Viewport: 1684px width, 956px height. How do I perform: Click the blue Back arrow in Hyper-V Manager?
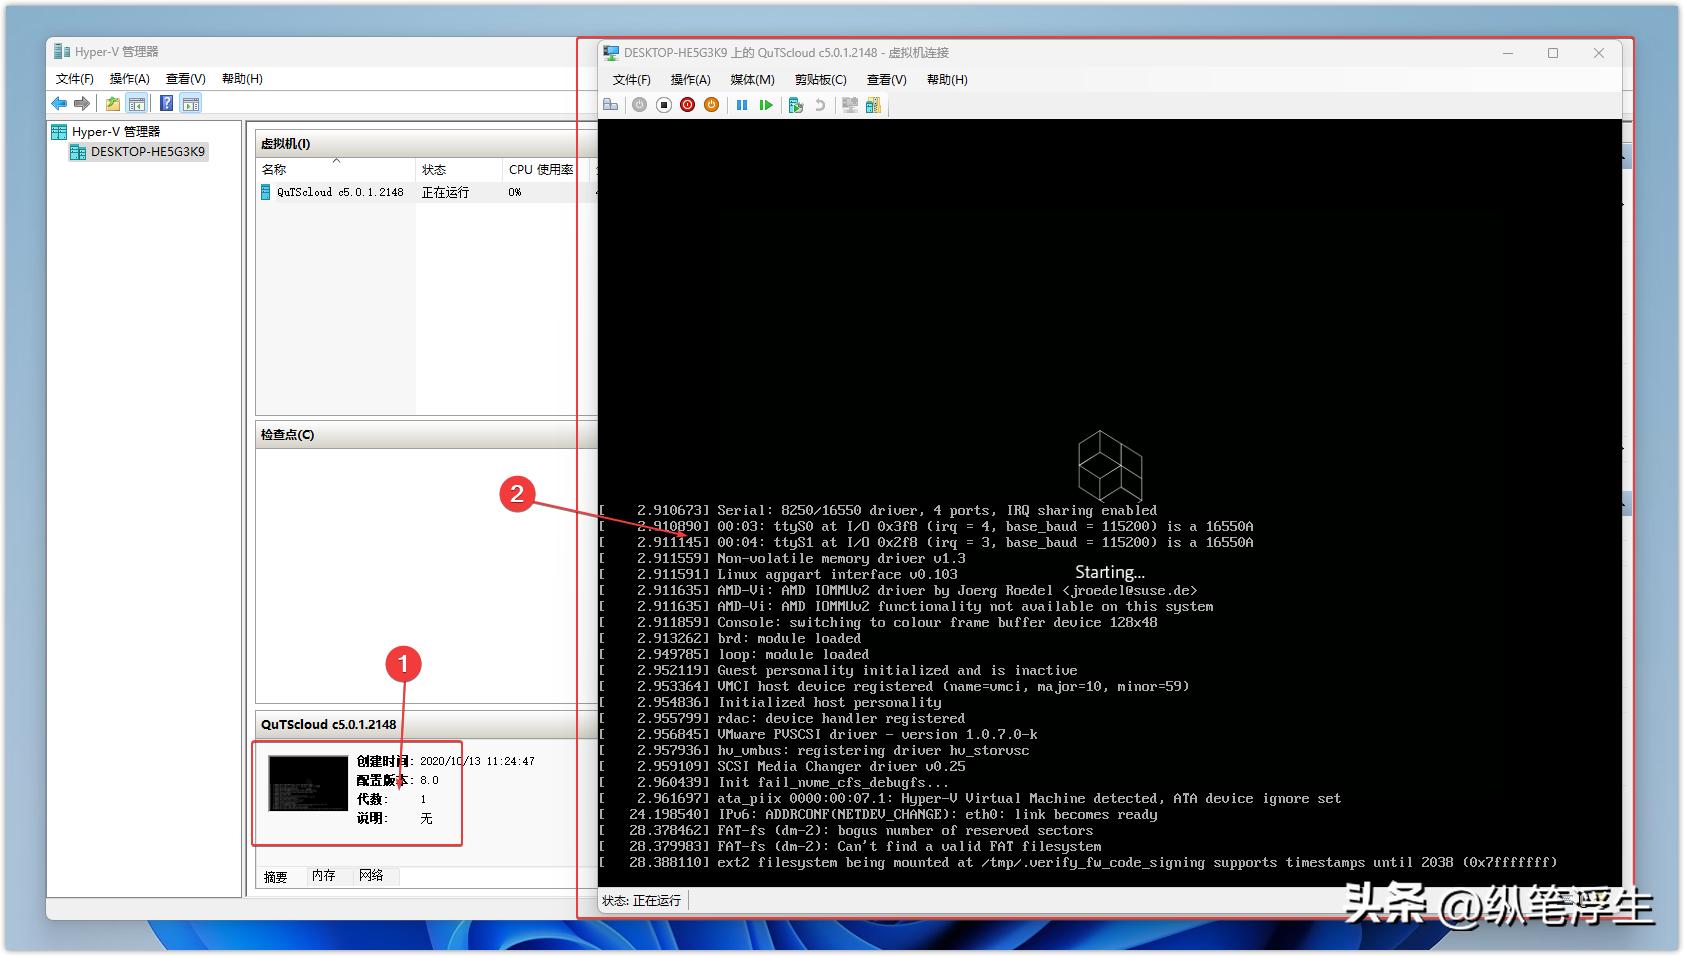click(59, 103)
